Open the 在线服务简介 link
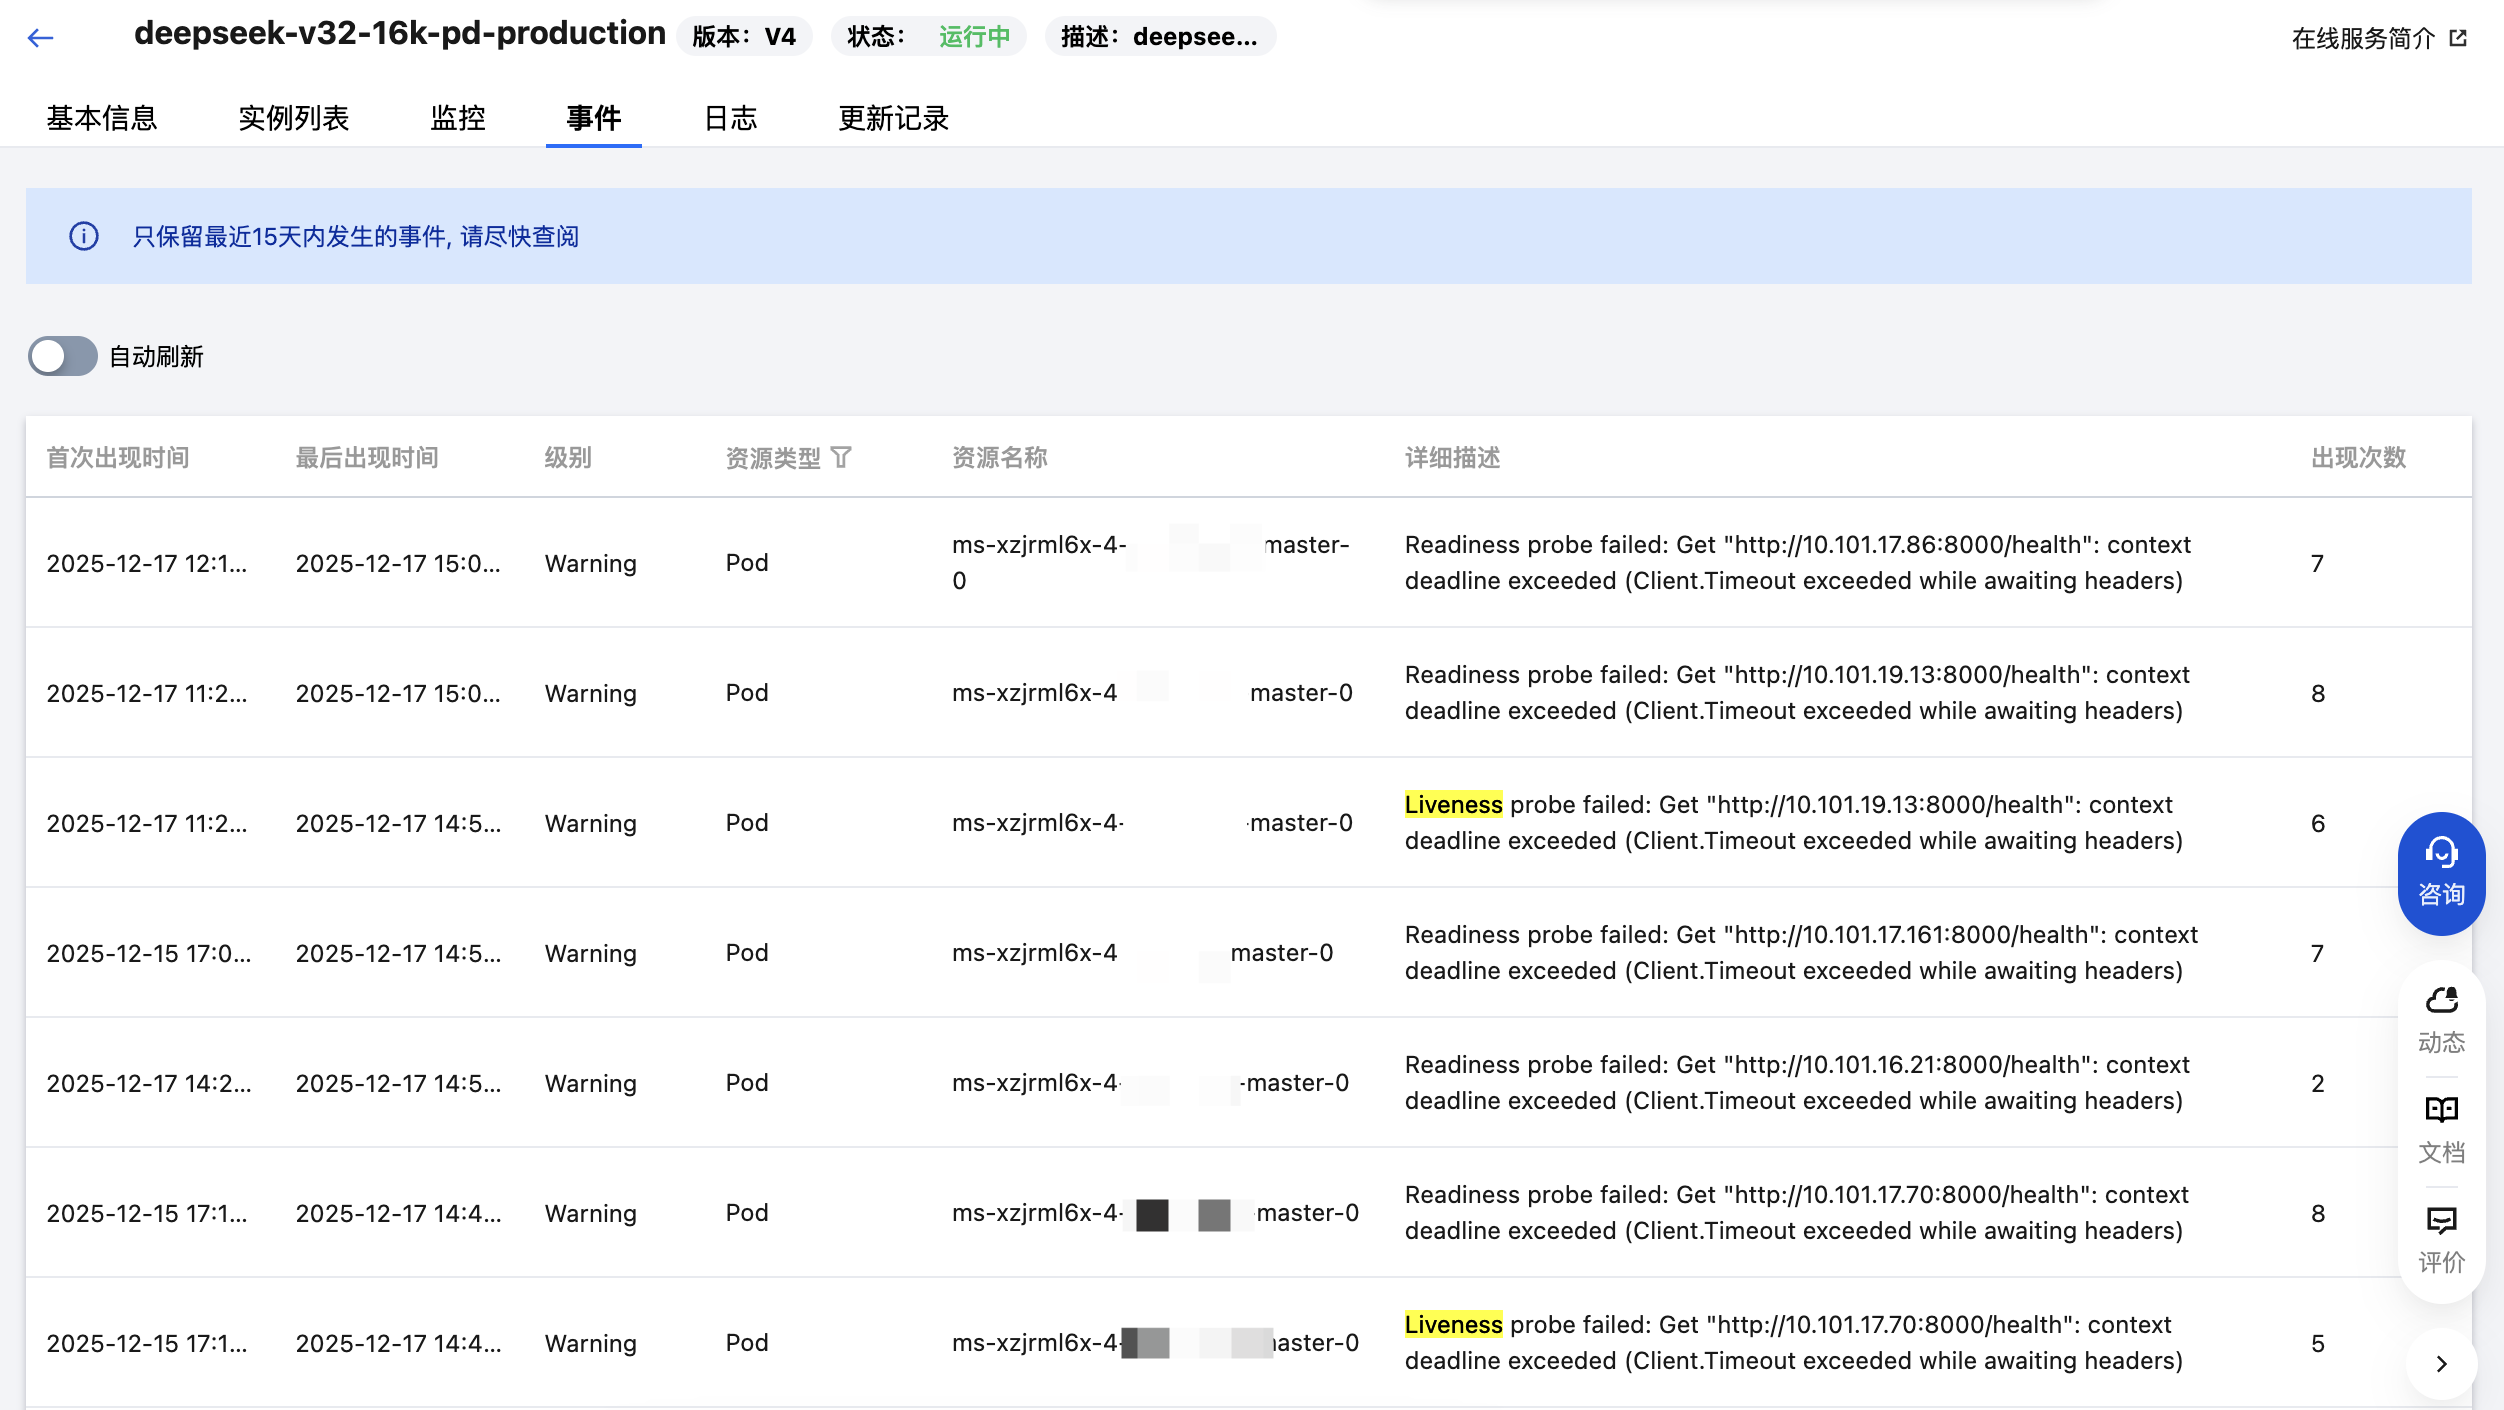 [x=2362, y=38]
